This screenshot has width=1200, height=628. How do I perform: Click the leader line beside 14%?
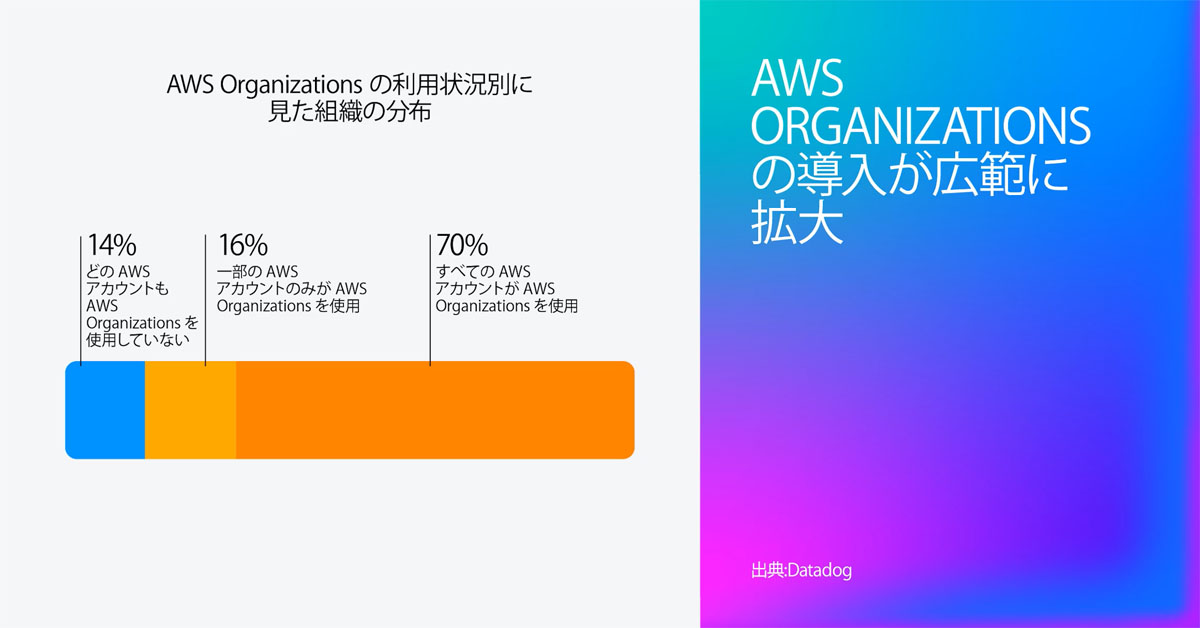[81, 300]
